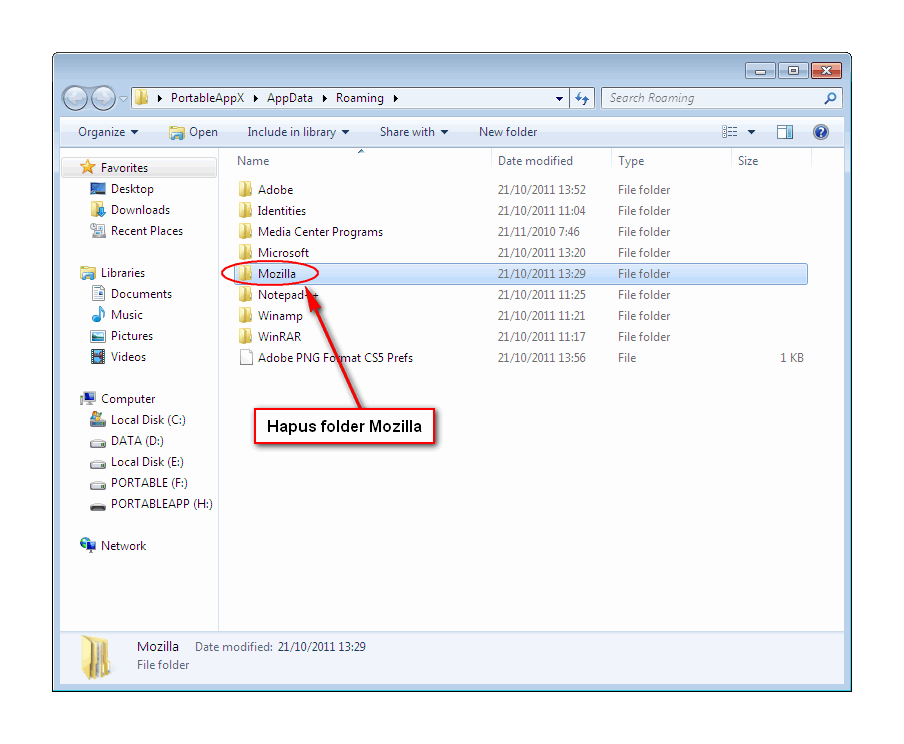Open Local Disk (C:)
The width and height of the screenshot is (904, 744).
click(148, 420)
